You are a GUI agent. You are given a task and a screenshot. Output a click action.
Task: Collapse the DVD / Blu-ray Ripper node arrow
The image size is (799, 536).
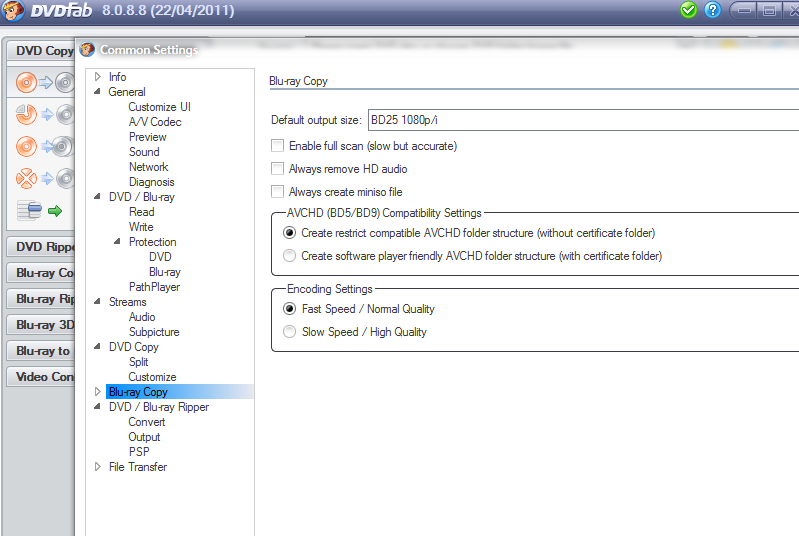pos(97,406)
